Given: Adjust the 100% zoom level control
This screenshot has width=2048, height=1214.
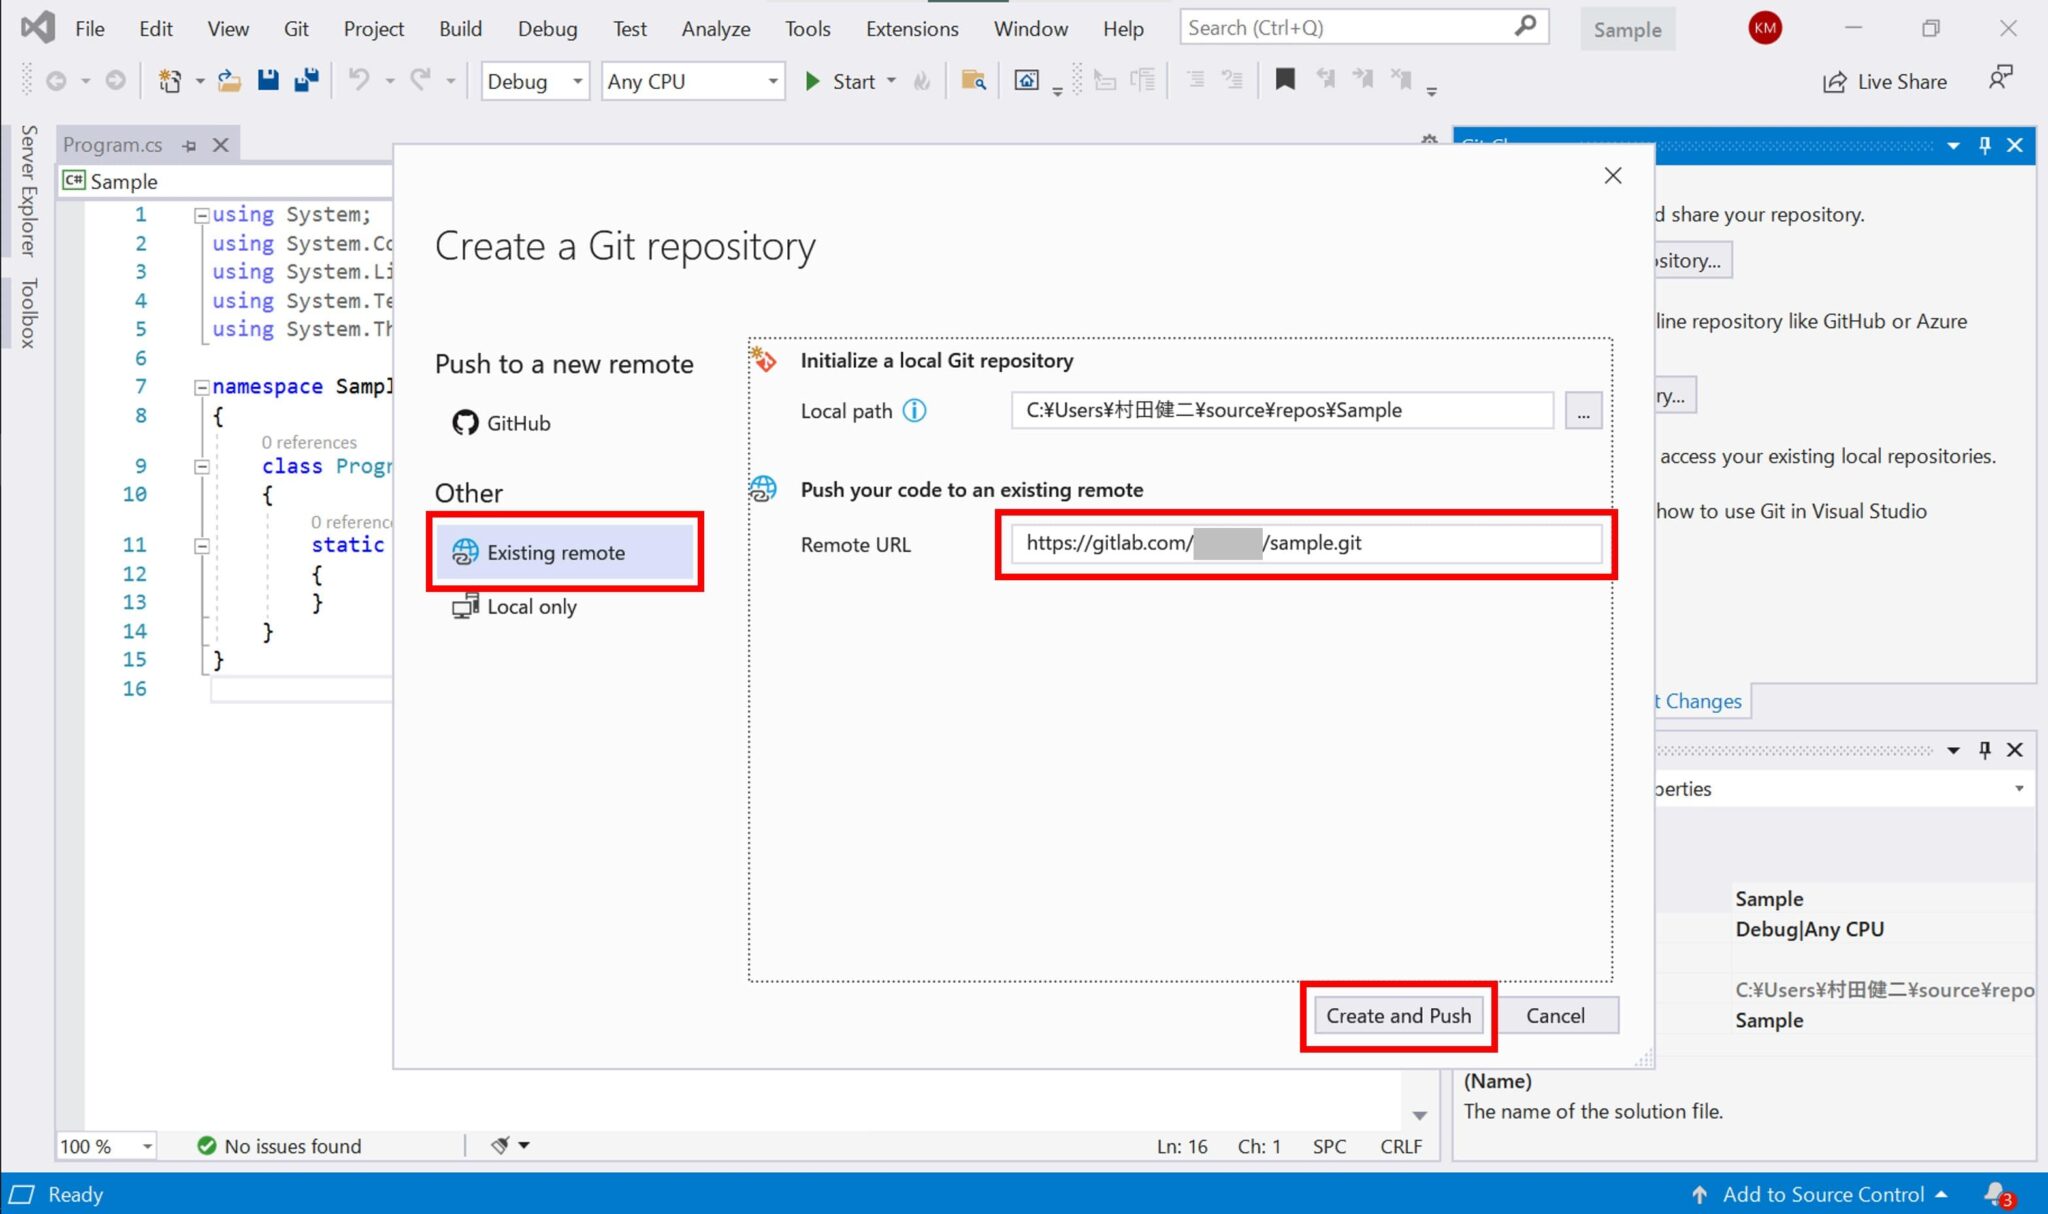Looking at the screenshot, I should [105, 1146].
